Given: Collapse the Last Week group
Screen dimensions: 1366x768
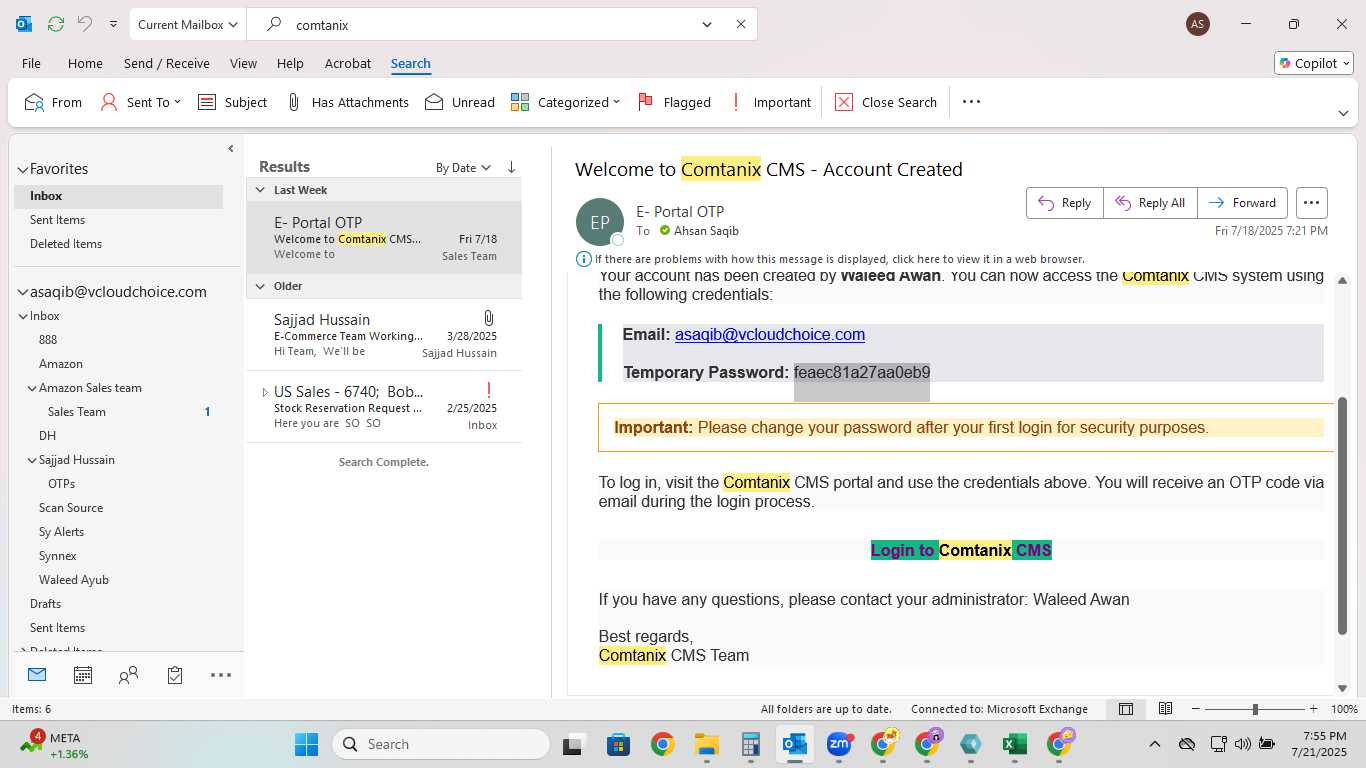Looking at the screenshot, I should (x=260, y=190).
